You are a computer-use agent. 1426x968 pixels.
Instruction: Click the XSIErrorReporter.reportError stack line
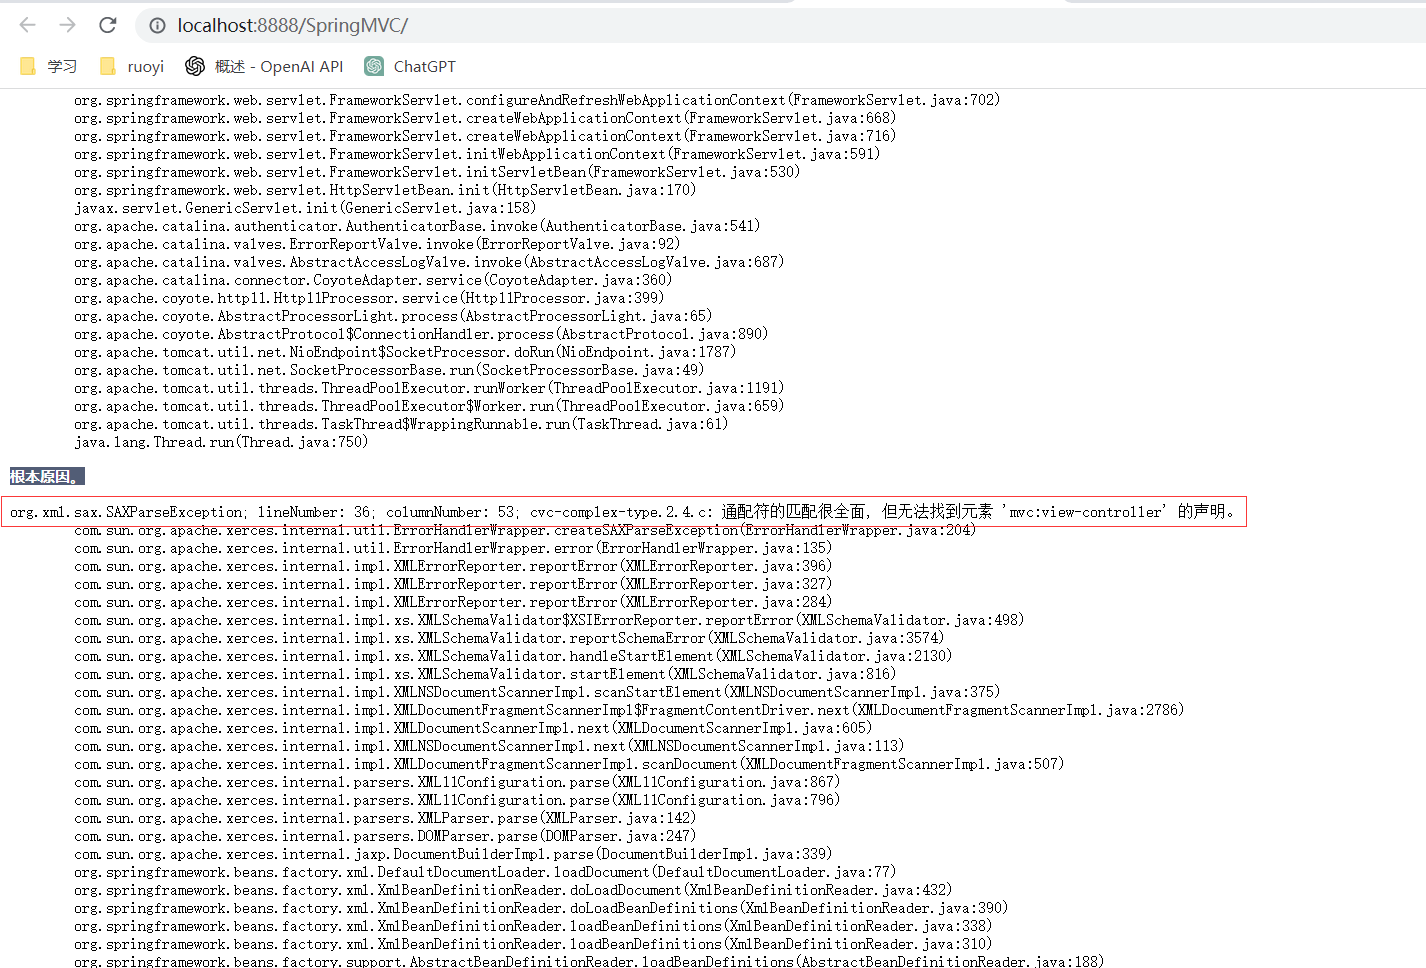click(x=549, y=620)
